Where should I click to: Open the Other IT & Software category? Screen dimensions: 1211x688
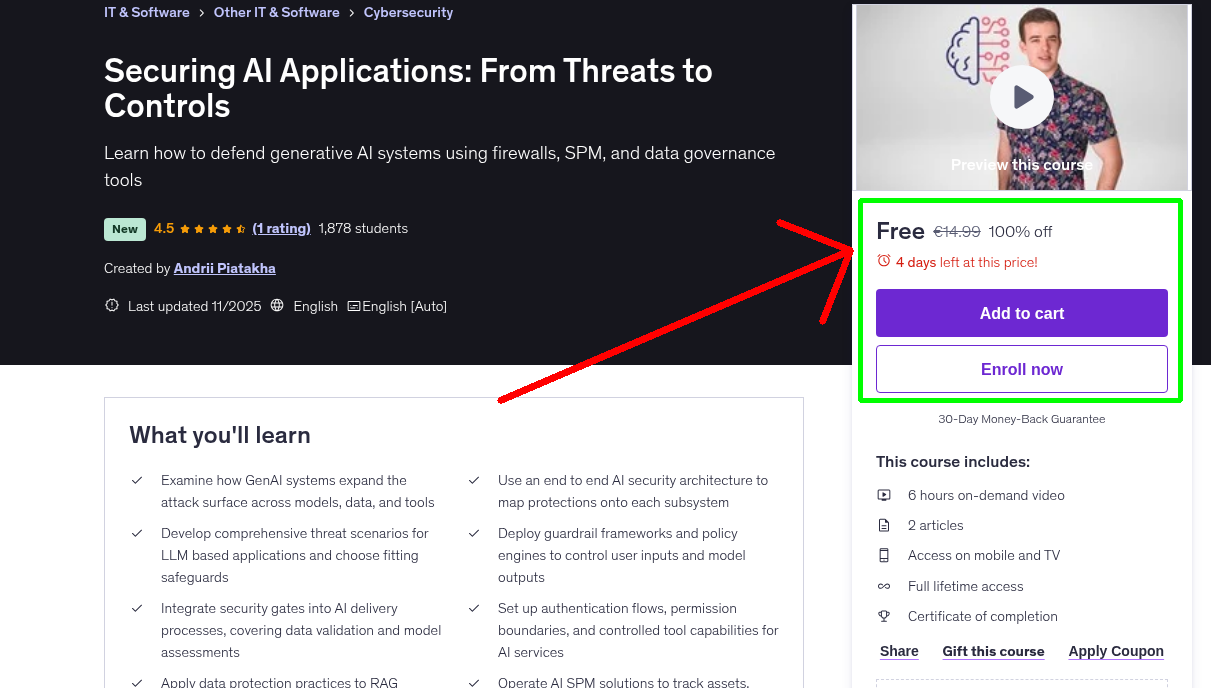click(276, 12)
